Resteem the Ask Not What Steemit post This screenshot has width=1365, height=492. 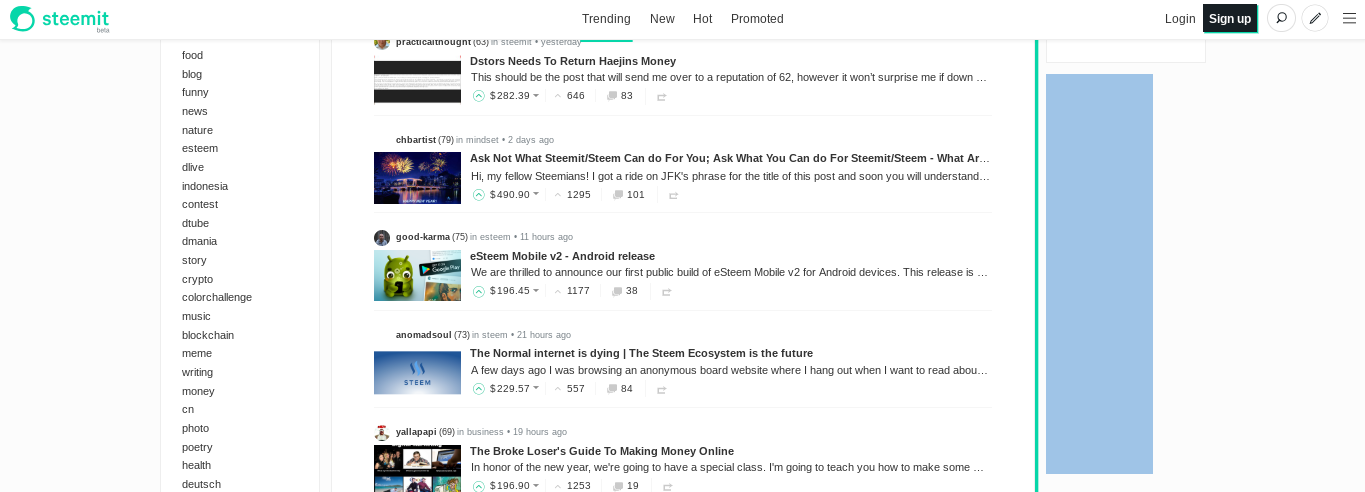point(673,196)
